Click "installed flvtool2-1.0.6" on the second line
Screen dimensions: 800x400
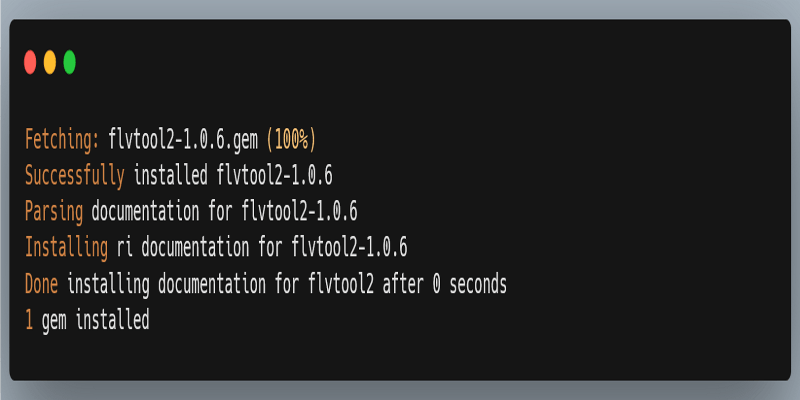coord(233,176)
